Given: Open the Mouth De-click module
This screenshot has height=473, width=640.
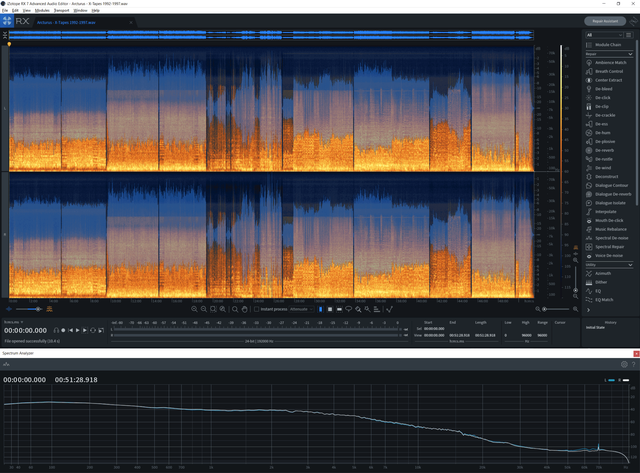Looking at the screenshot, I should (604, 220).
